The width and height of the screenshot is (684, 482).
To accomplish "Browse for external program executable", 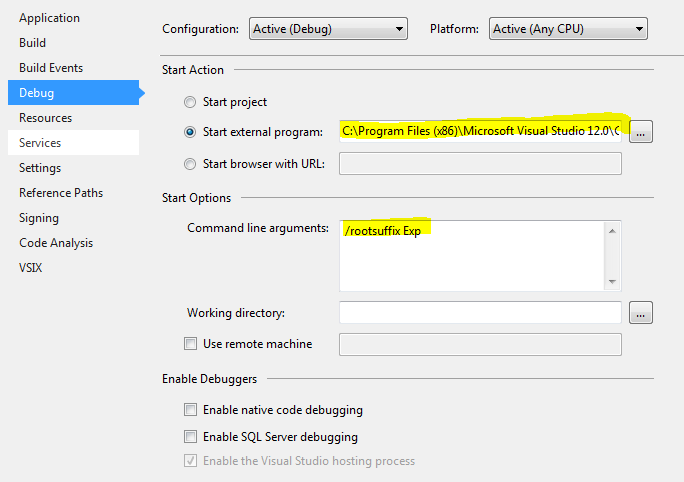I will [x=640, y=132].
